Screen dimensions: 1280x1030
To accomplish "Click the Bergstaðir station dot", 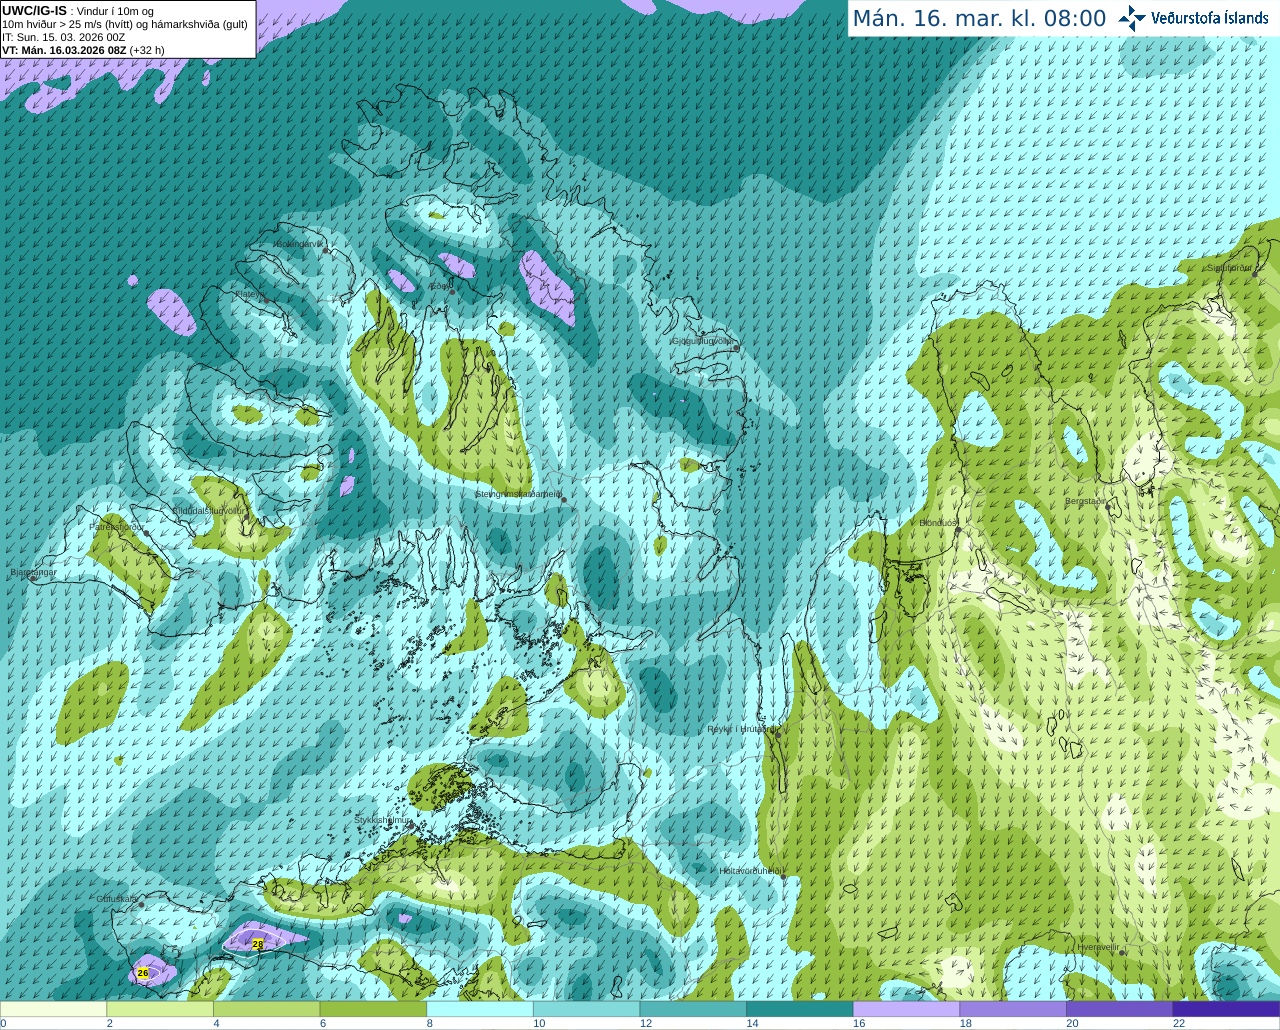I will point(1109,507).
